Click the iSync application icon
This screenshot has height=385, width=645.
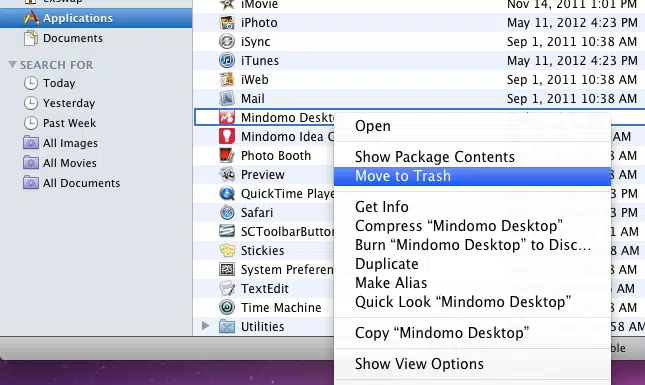point(227,42)
